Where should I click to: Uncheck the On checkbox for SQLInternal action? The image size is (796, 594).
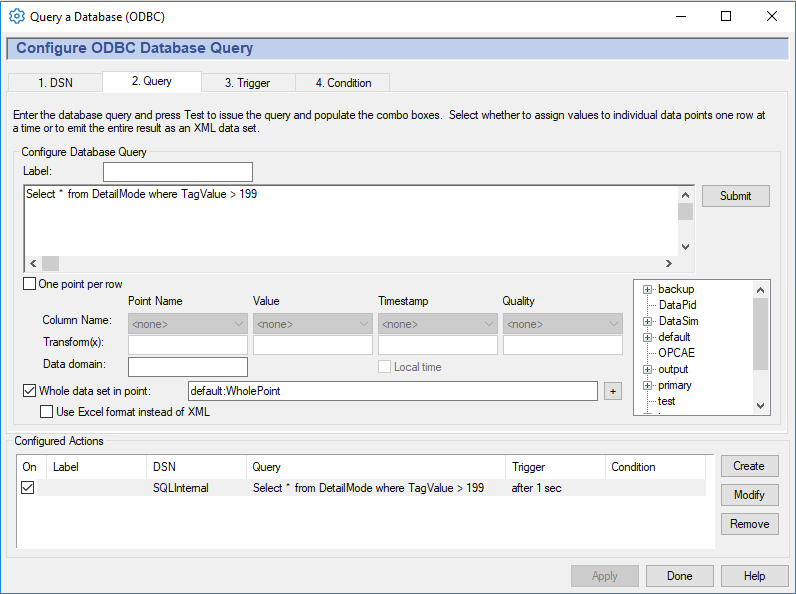click(x=27, y=488)
